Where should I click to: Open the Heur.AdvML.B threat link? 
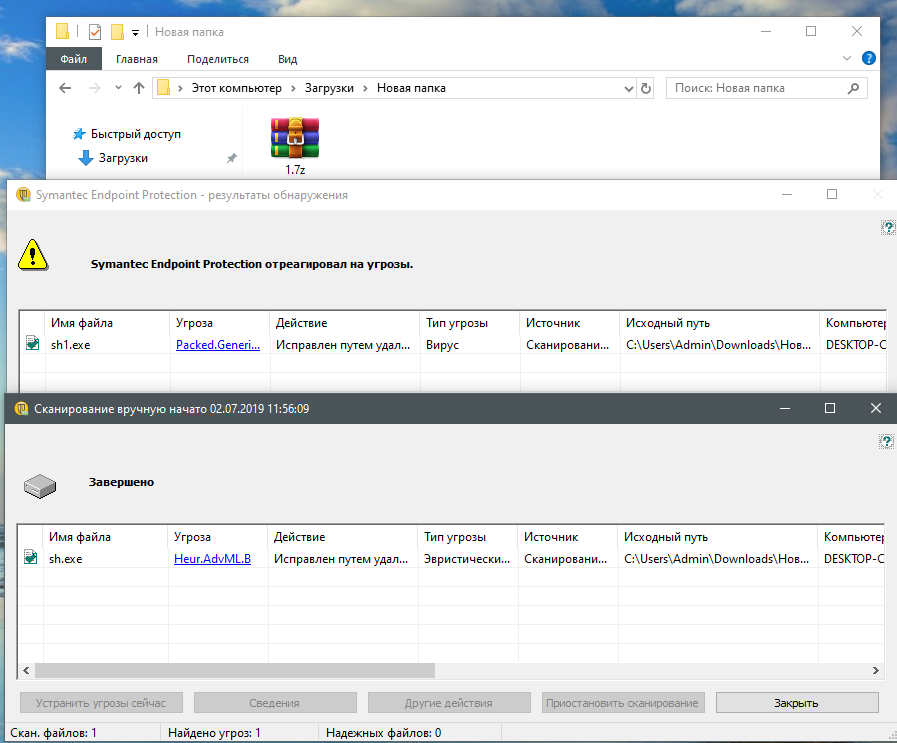(212, 559)
